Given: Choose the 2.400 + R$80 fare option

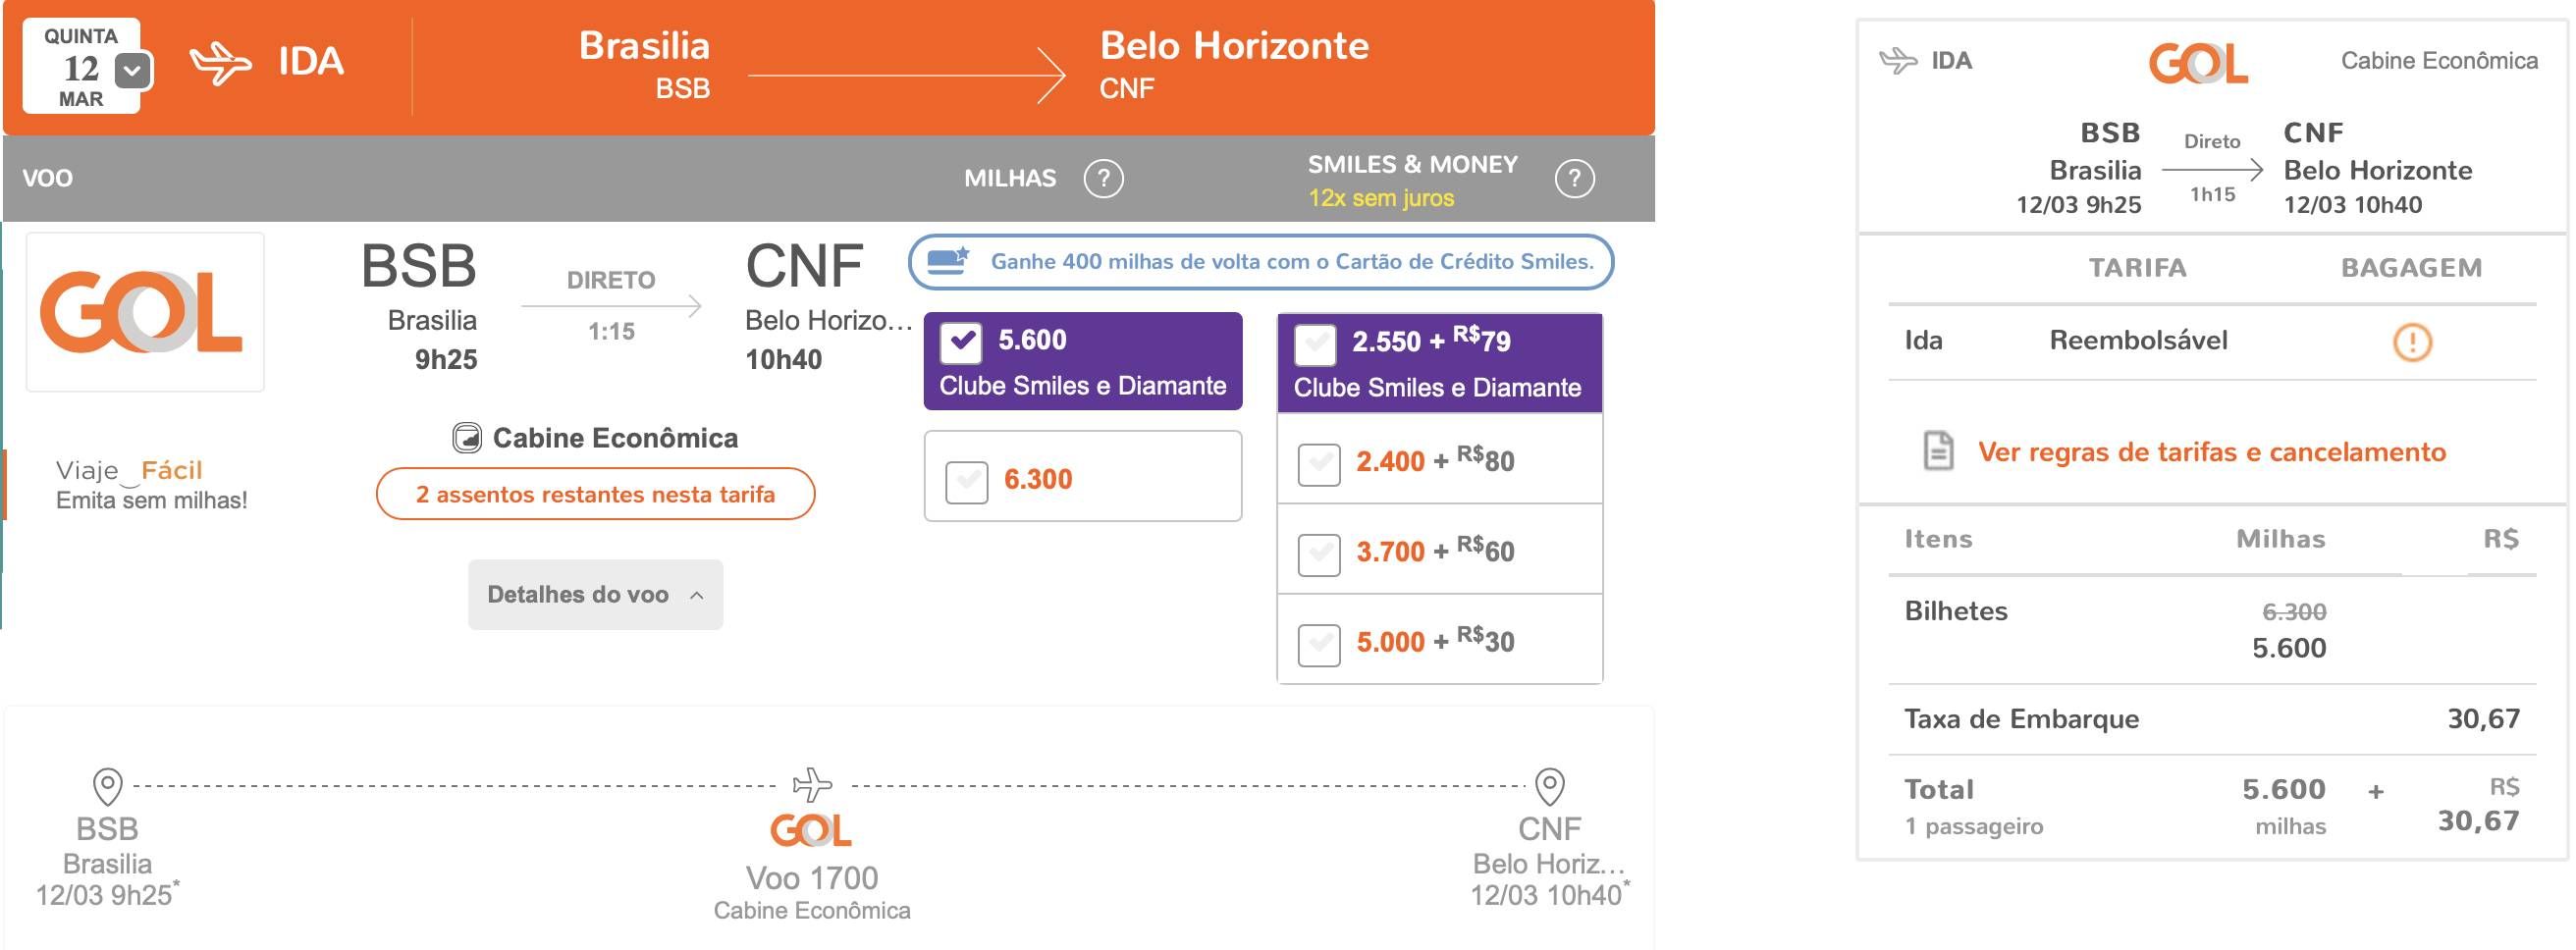Looking at the screenshot, I should tap(1319, 464).
